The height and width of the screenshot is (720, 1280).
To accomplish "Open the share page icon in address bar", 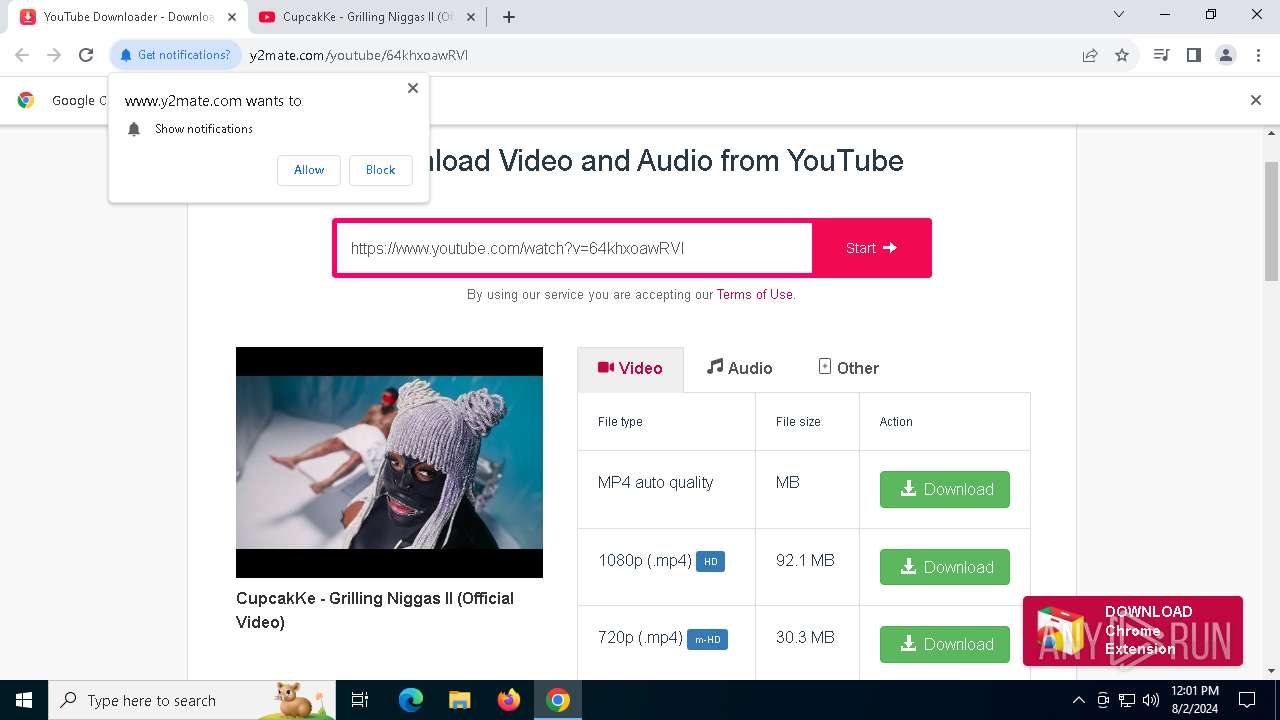I will tap(1090, 55).
